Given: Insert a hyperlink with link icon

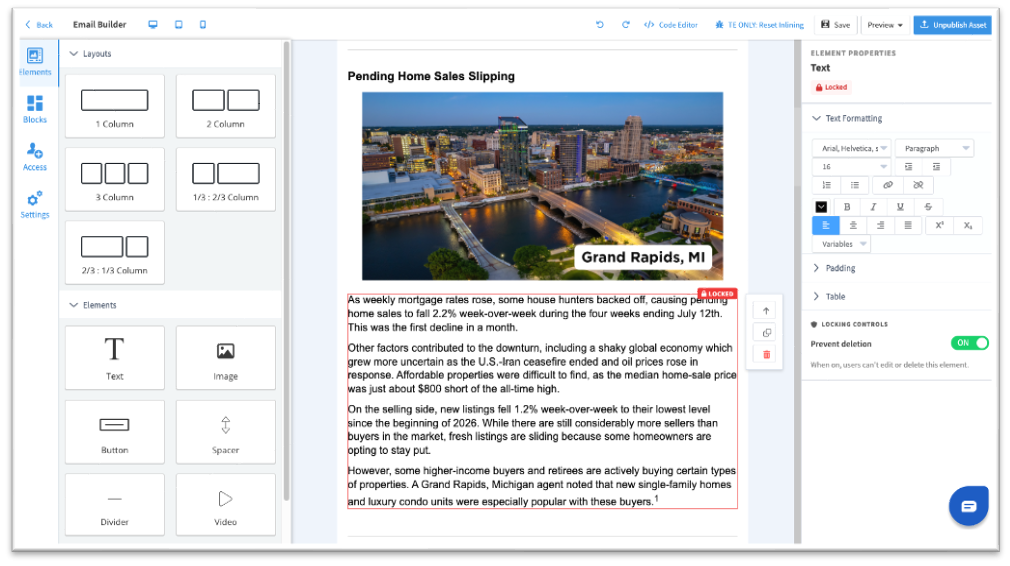Looking at the screenshot, I should click(888, 185).
